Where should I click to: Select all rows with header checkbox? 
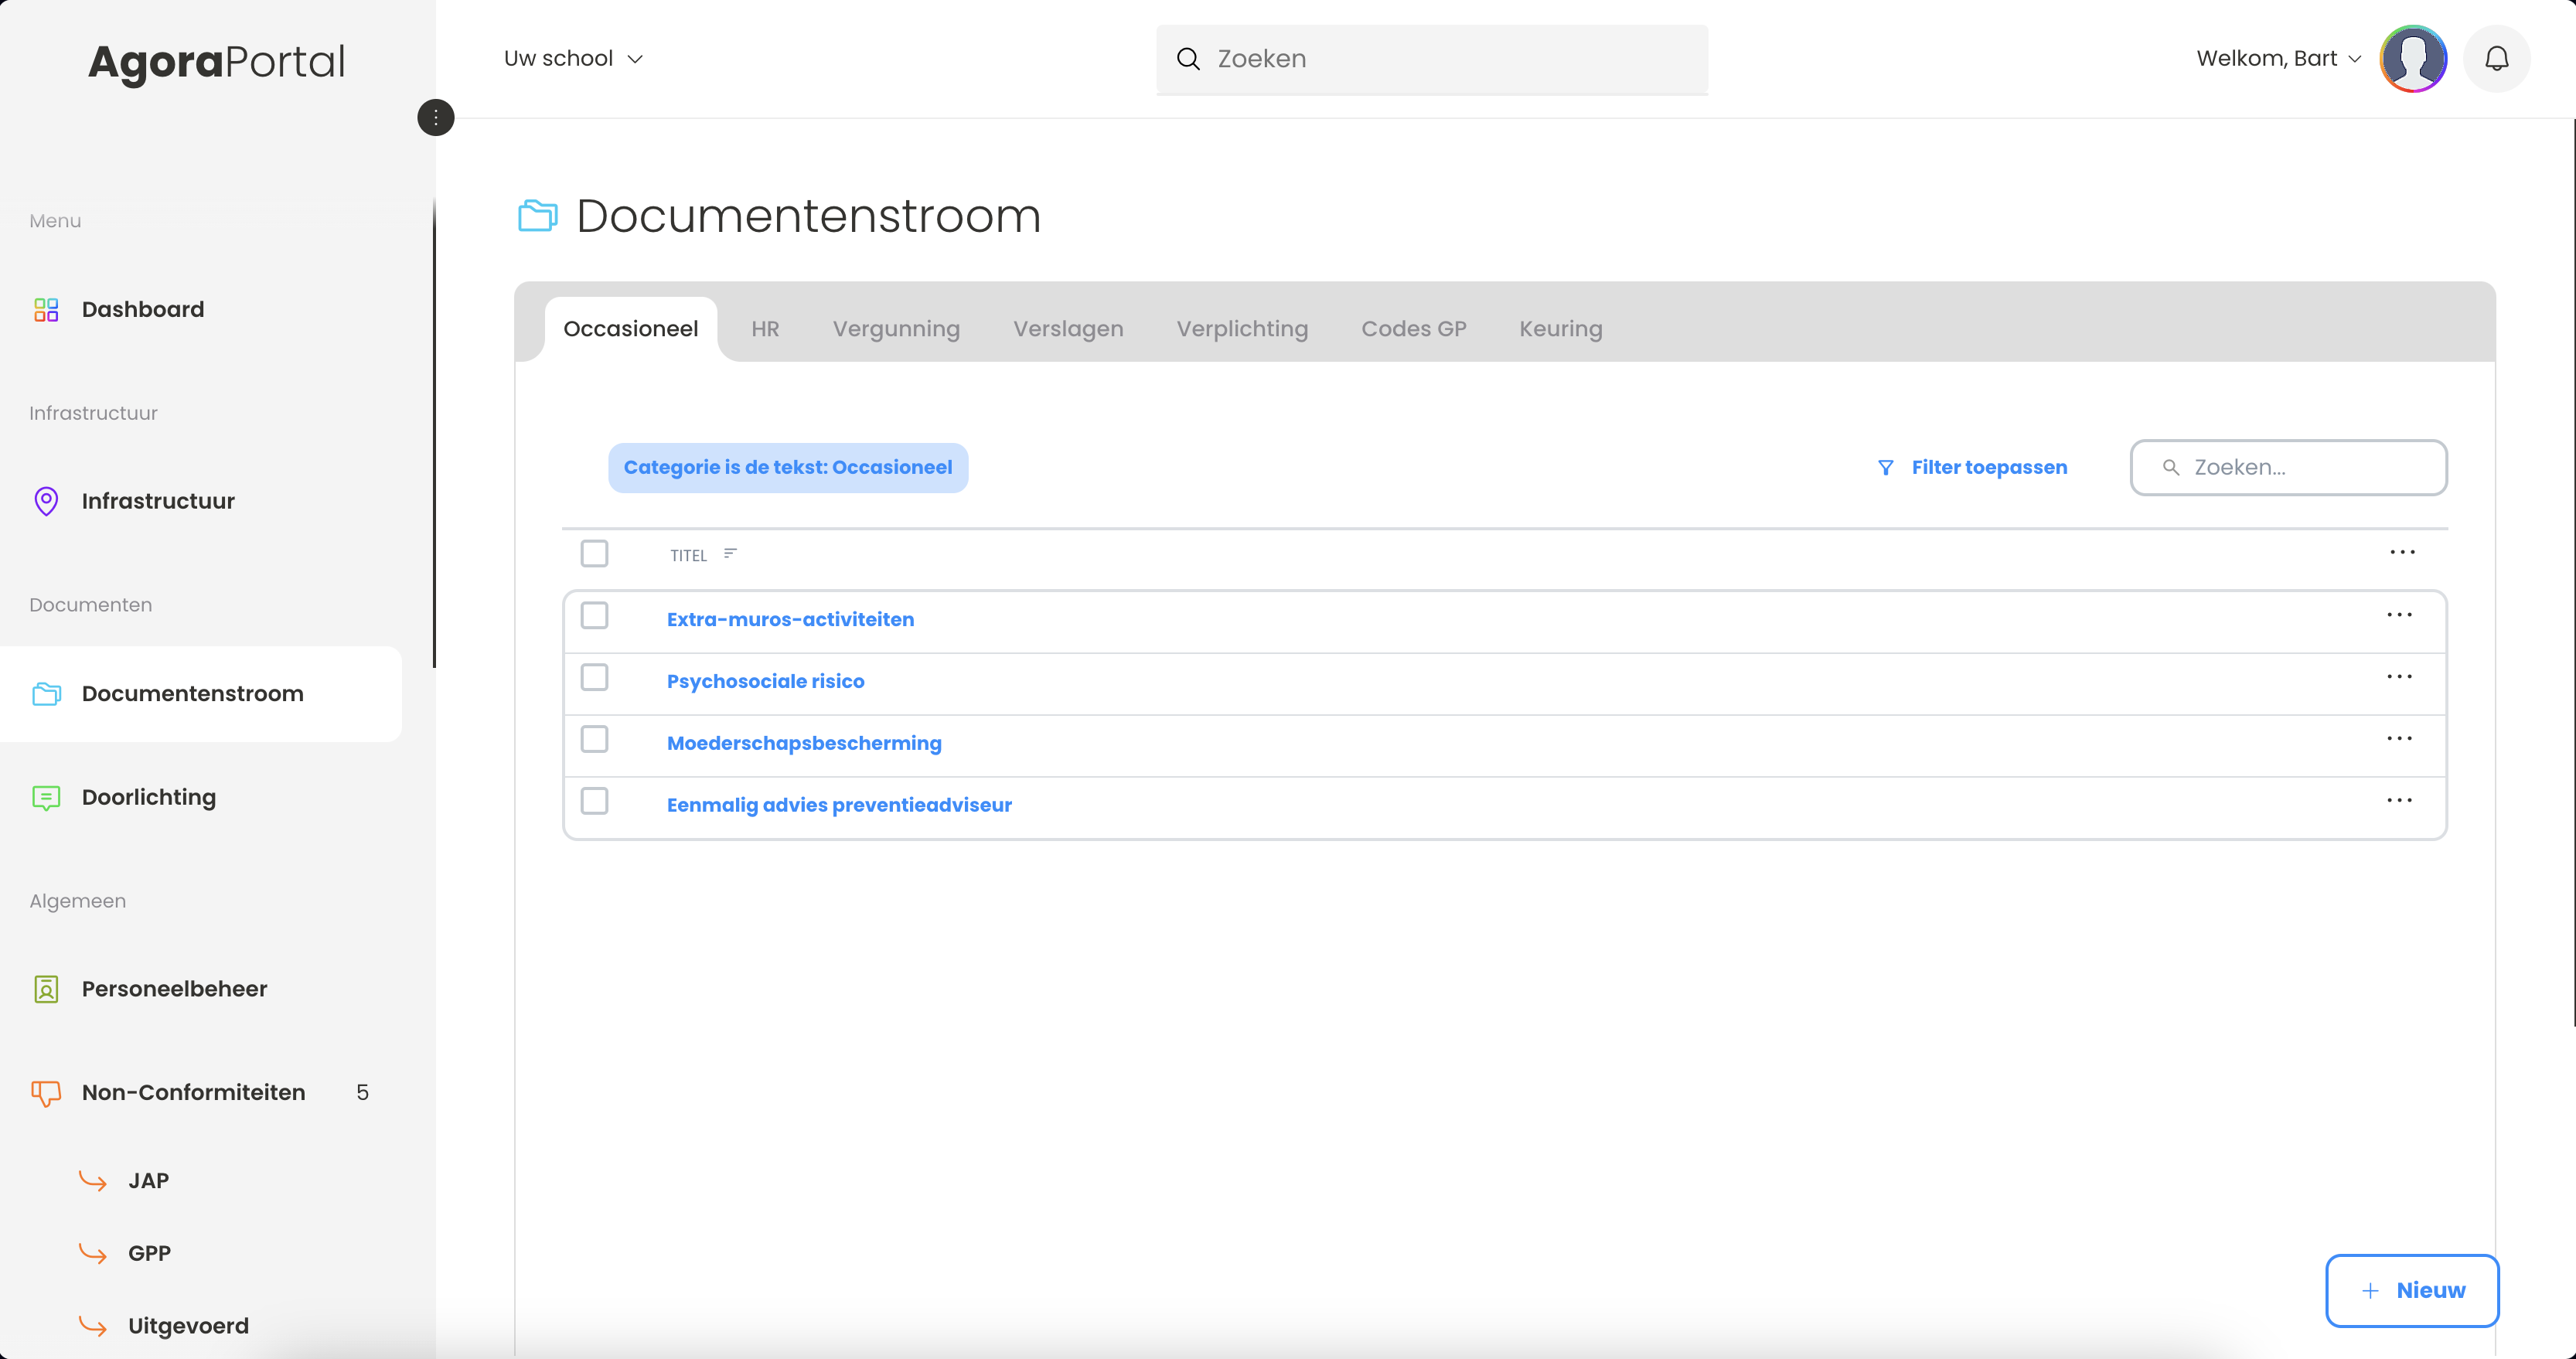coord(594,554)
